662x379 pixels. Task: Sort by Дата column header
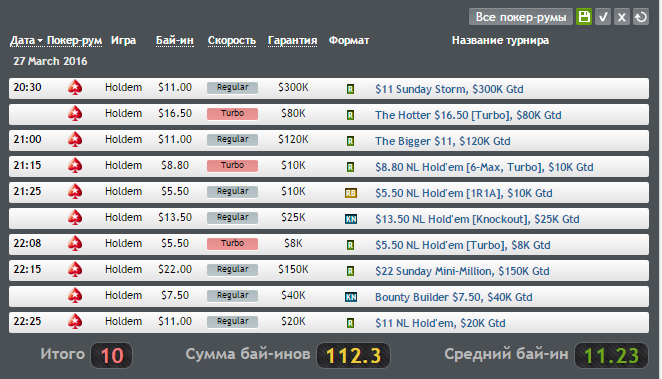[x=26, y=41]
